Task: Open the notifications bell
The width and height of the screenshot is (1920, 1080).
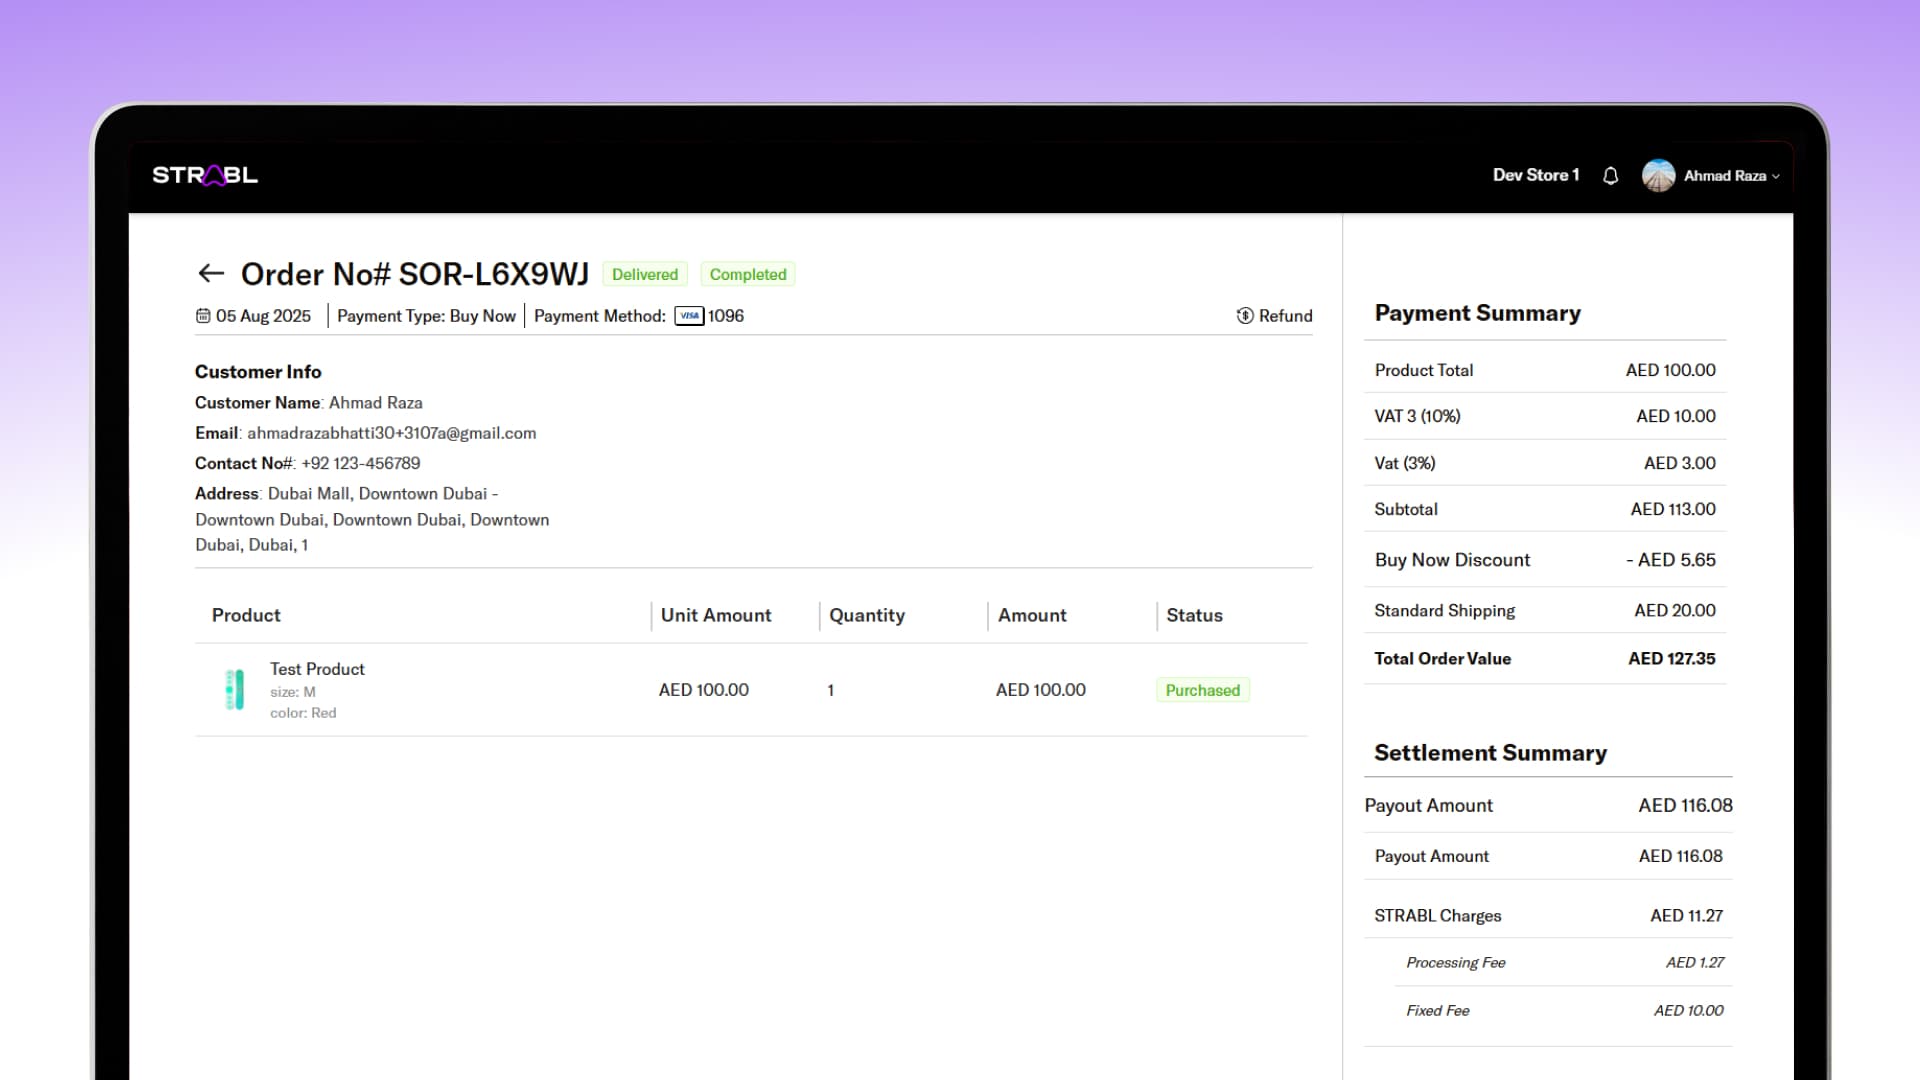Action: tap(1610, 176)
